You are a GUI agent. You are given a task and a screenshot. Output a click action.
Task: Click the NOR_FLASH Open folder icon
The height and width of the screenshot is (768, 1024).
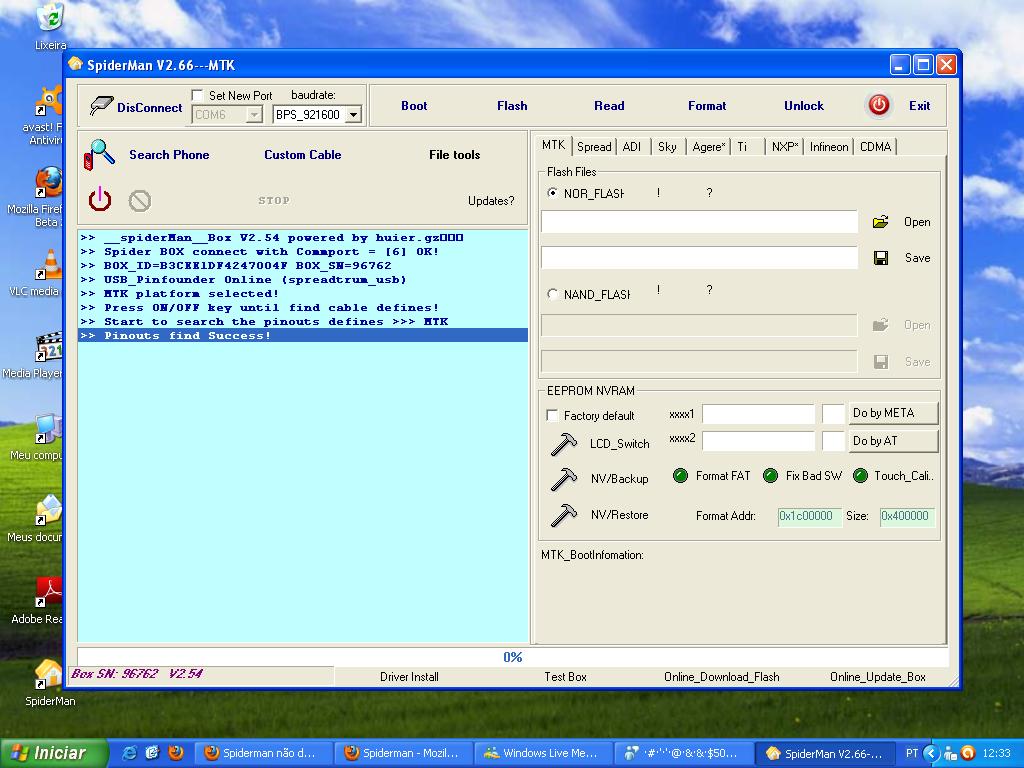880,222
